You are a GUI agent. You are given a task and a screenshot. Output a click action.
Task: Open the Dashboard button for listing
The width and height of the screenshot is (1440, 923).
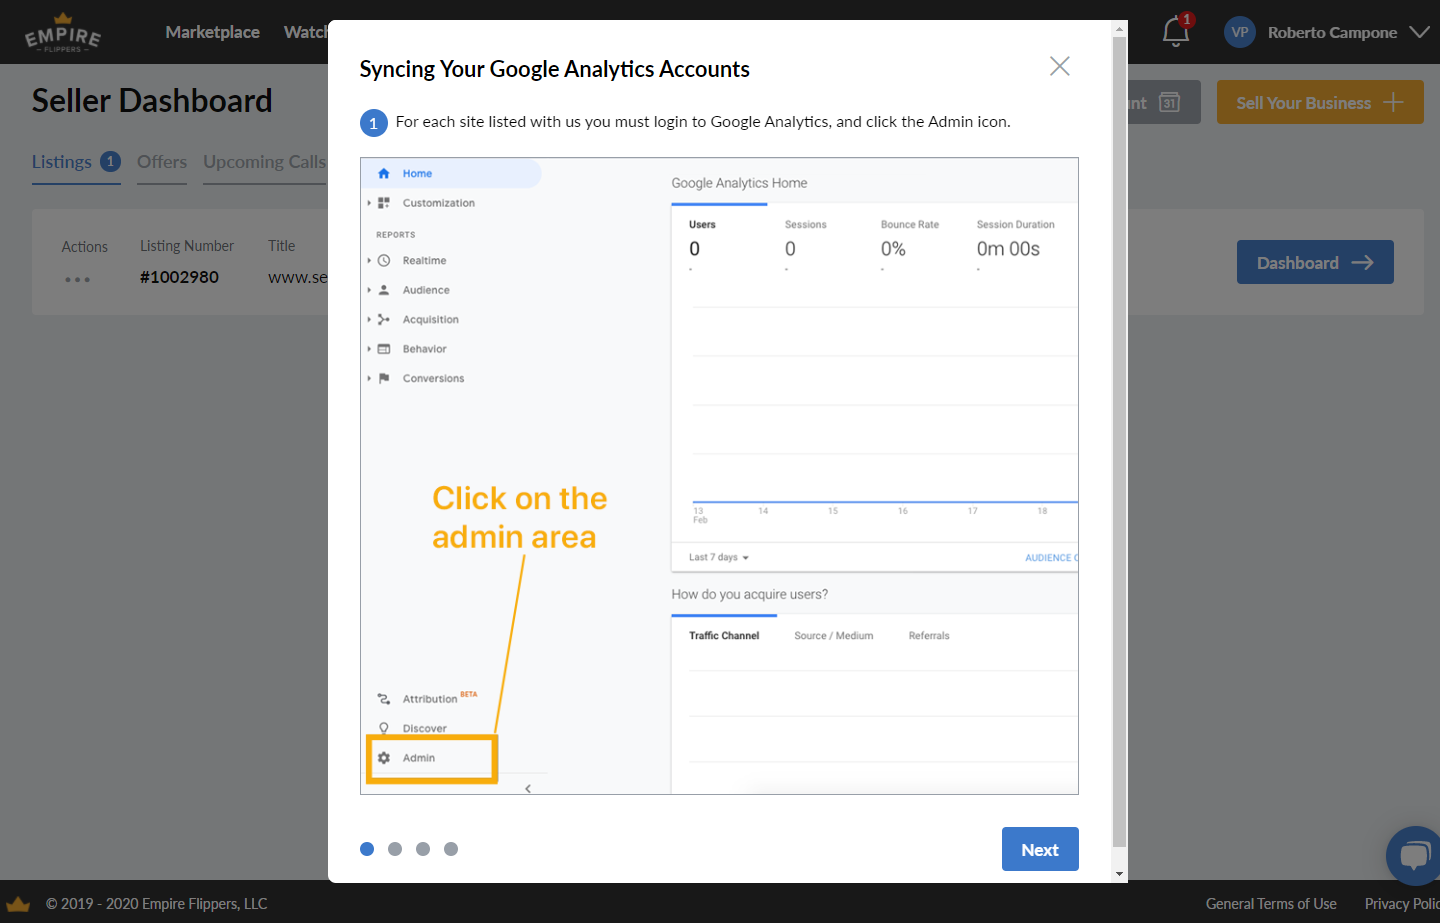tap(1315, 262)
